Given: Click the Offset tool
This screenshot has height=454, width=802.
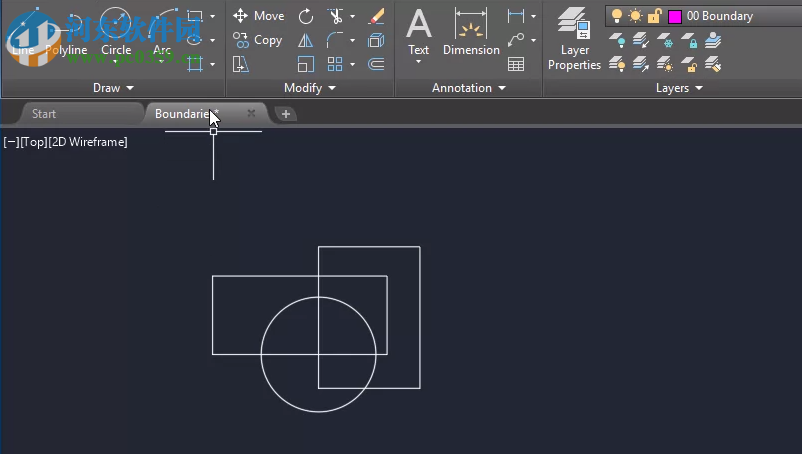Looking at the screenshot, I should (x=376, y=64).
